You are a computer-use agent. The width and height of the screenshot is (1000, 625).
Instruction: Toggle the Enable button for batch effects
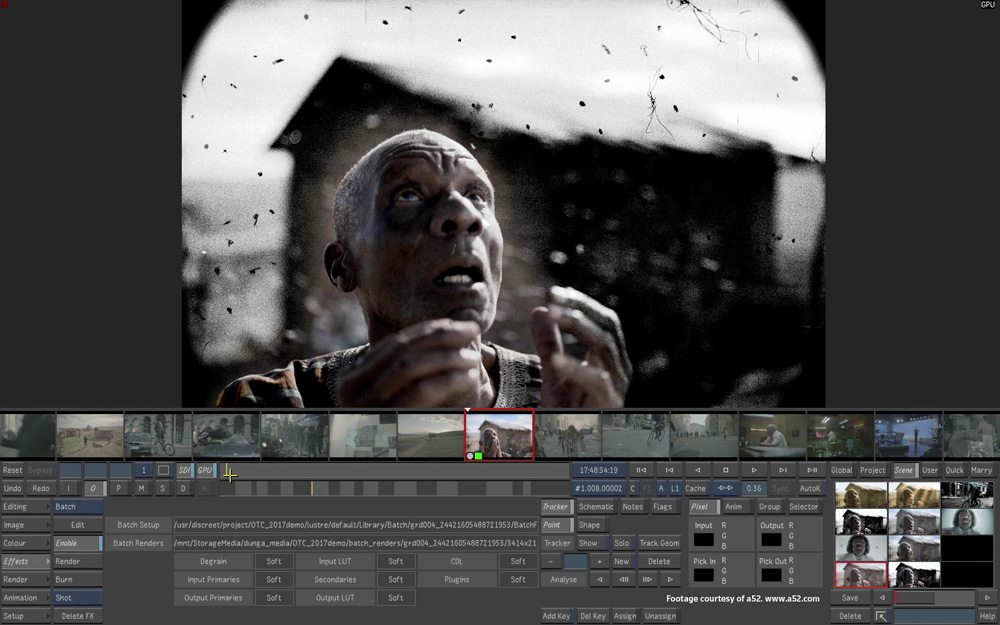tap(78, 543)
